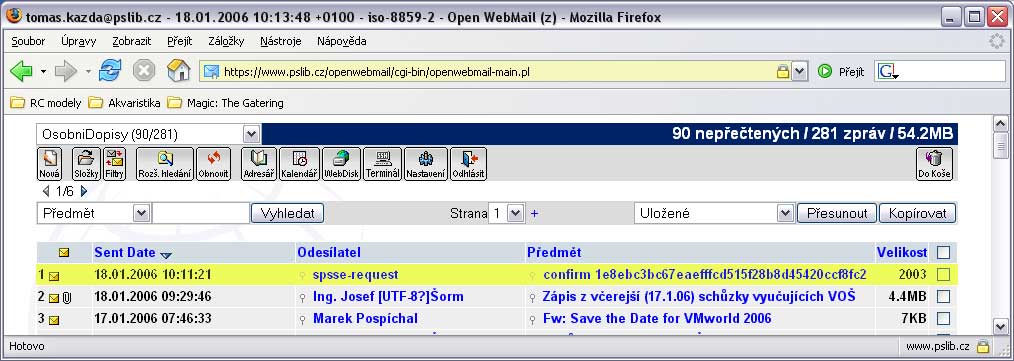
Task: Open Magic: The Gatering bookmark folder
Action: (x=225, y=102)
